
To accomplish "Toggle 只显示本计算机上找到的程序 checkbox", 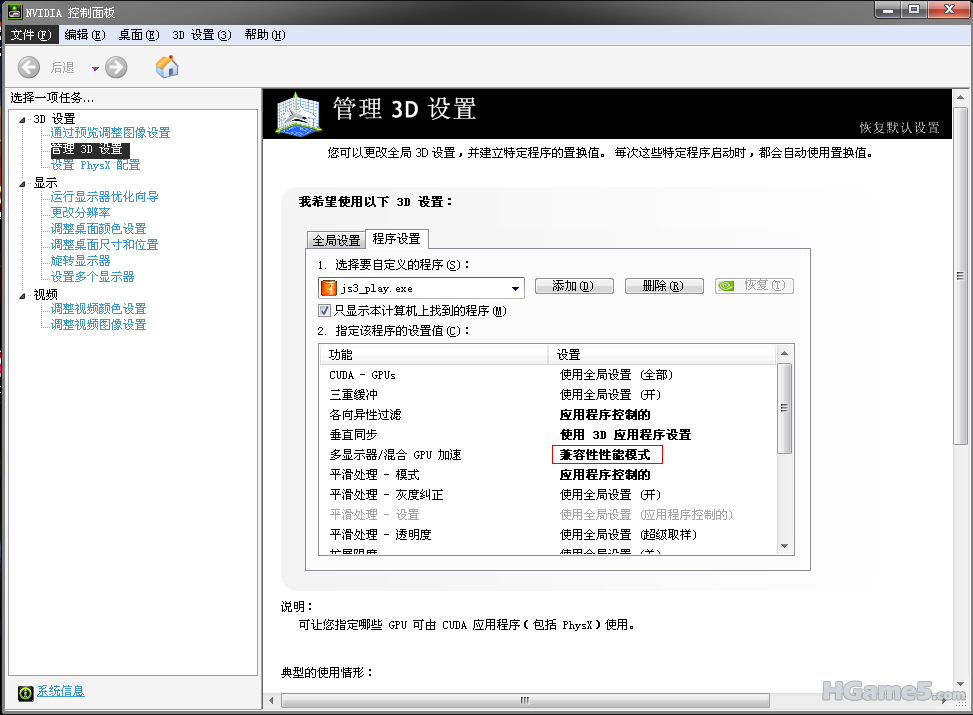I will tap(325, 310).
